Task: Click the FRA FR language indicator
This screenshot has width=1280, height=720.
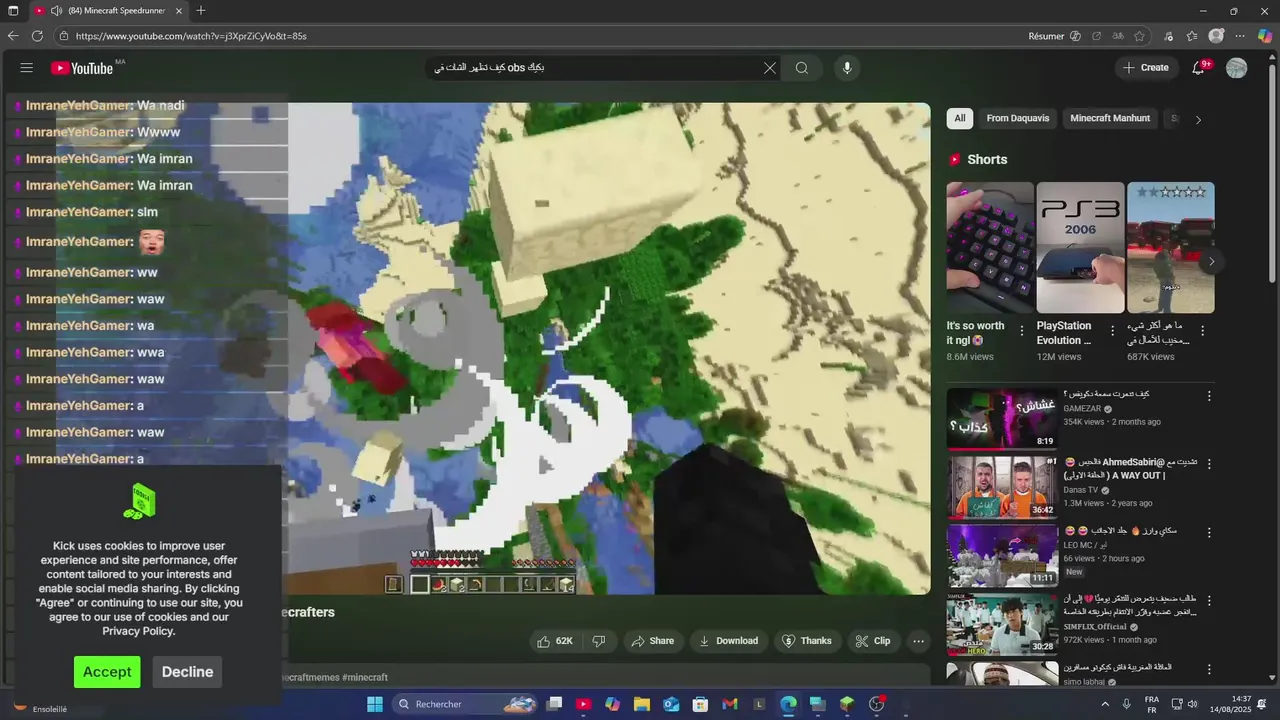Action: click(1152, 704)
